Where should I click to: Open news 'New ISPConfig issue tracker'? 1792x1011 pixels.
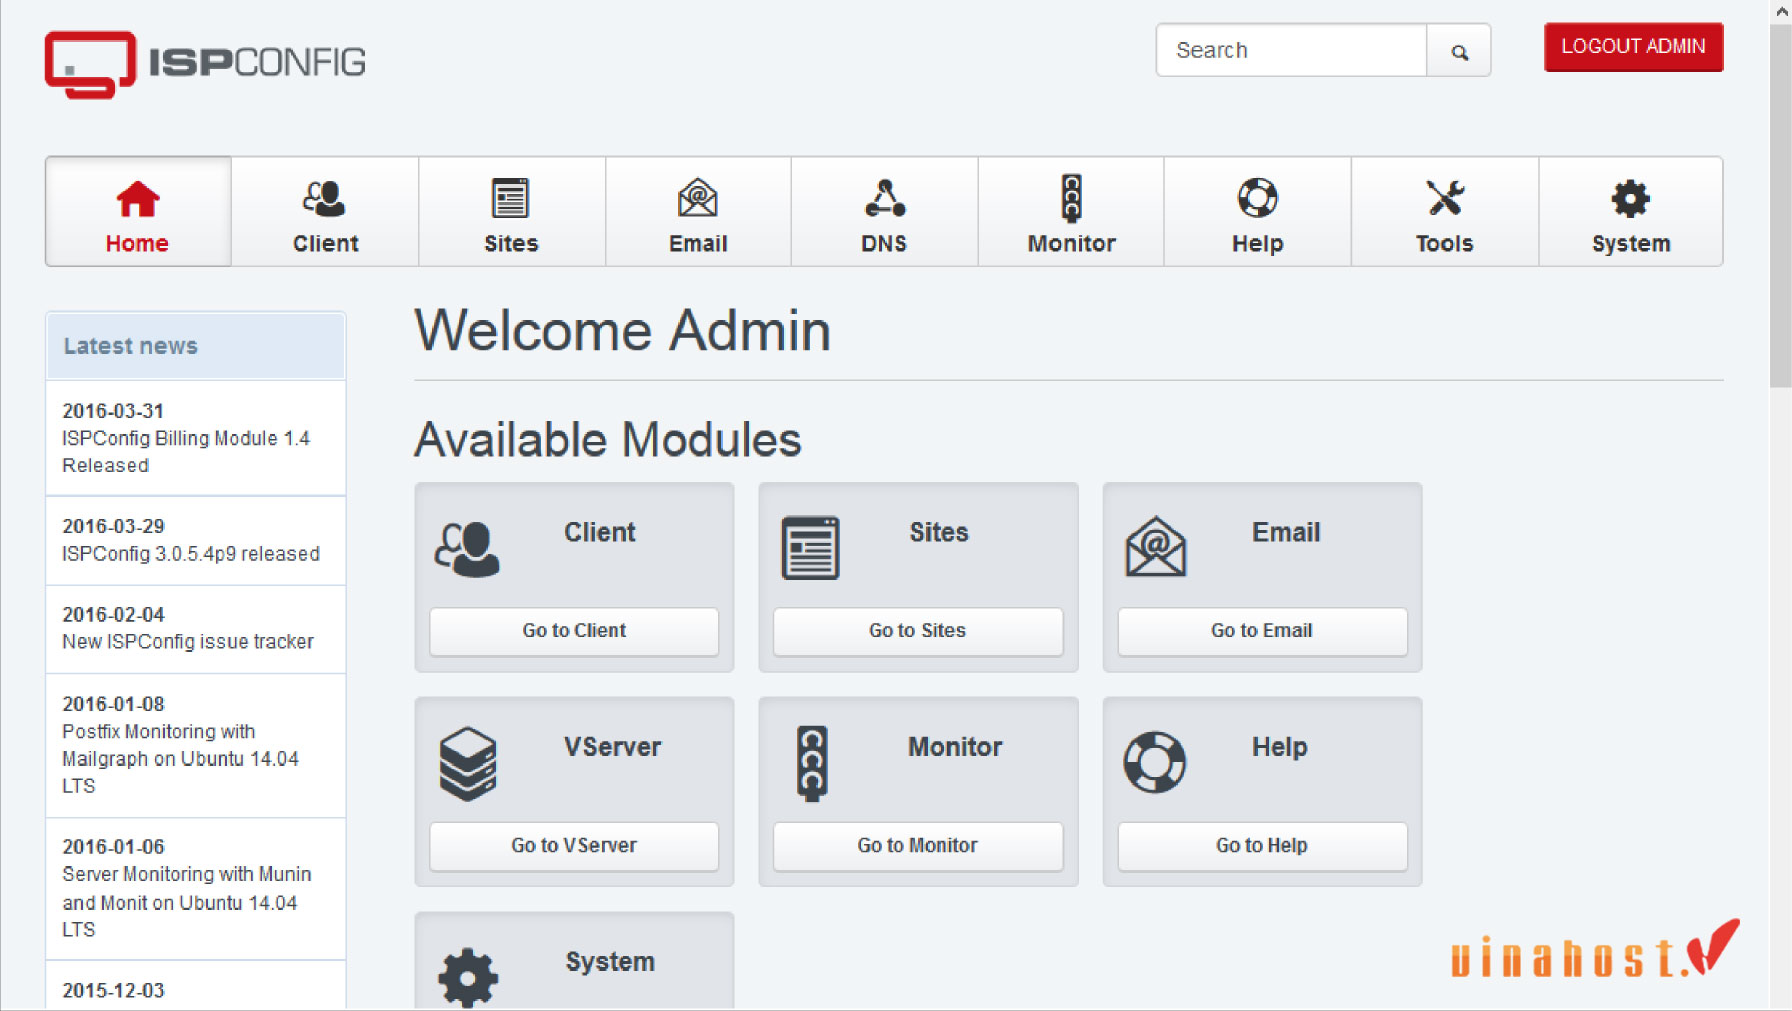coord(188,642)
